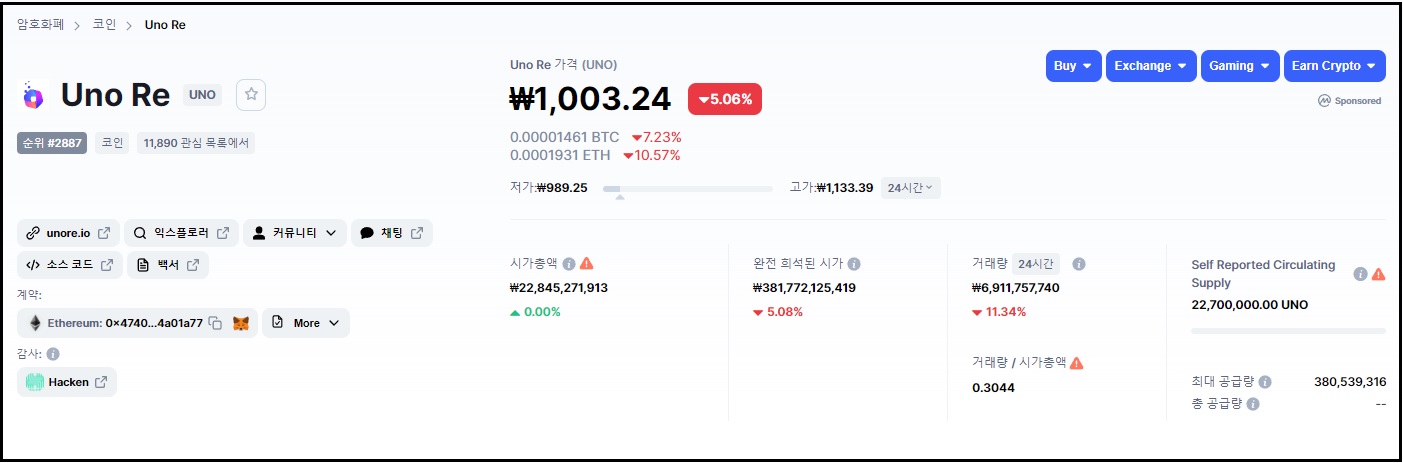The image size is (1403, 463).
Task: Click the market cap warning triangle icon
Action: pyautogui.click(x=587, y=264)
